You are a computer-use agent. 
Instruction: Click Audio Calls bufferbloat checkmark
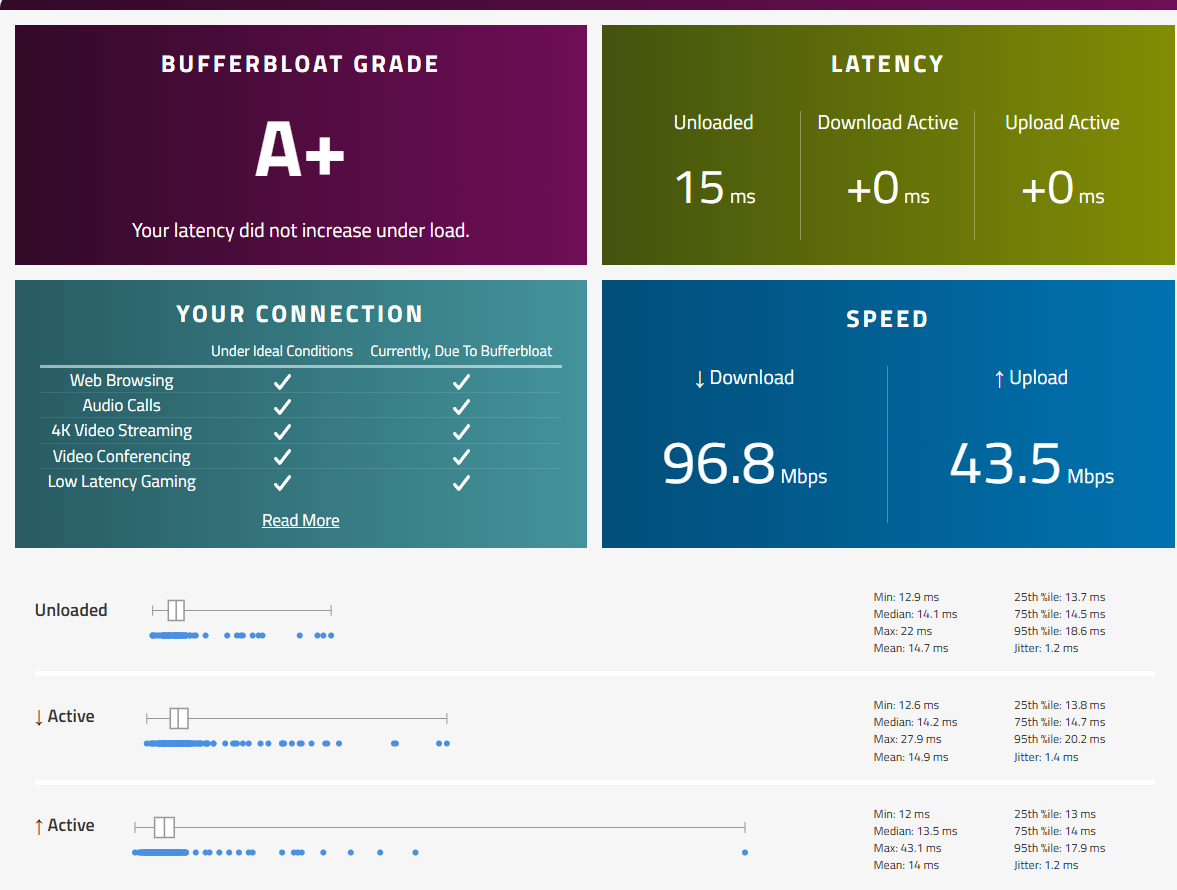pyautogui.click(x=462, y=407)
